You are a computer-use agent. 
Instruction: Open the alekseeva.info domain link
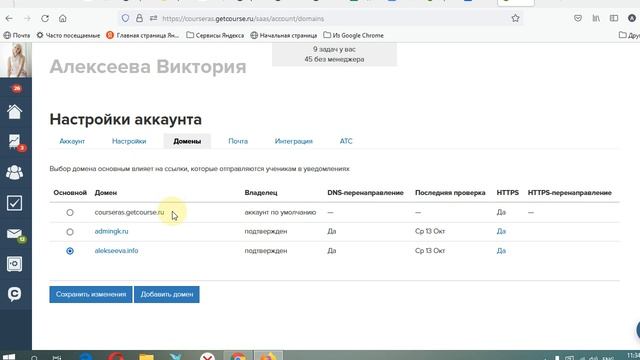pos(116,251)
